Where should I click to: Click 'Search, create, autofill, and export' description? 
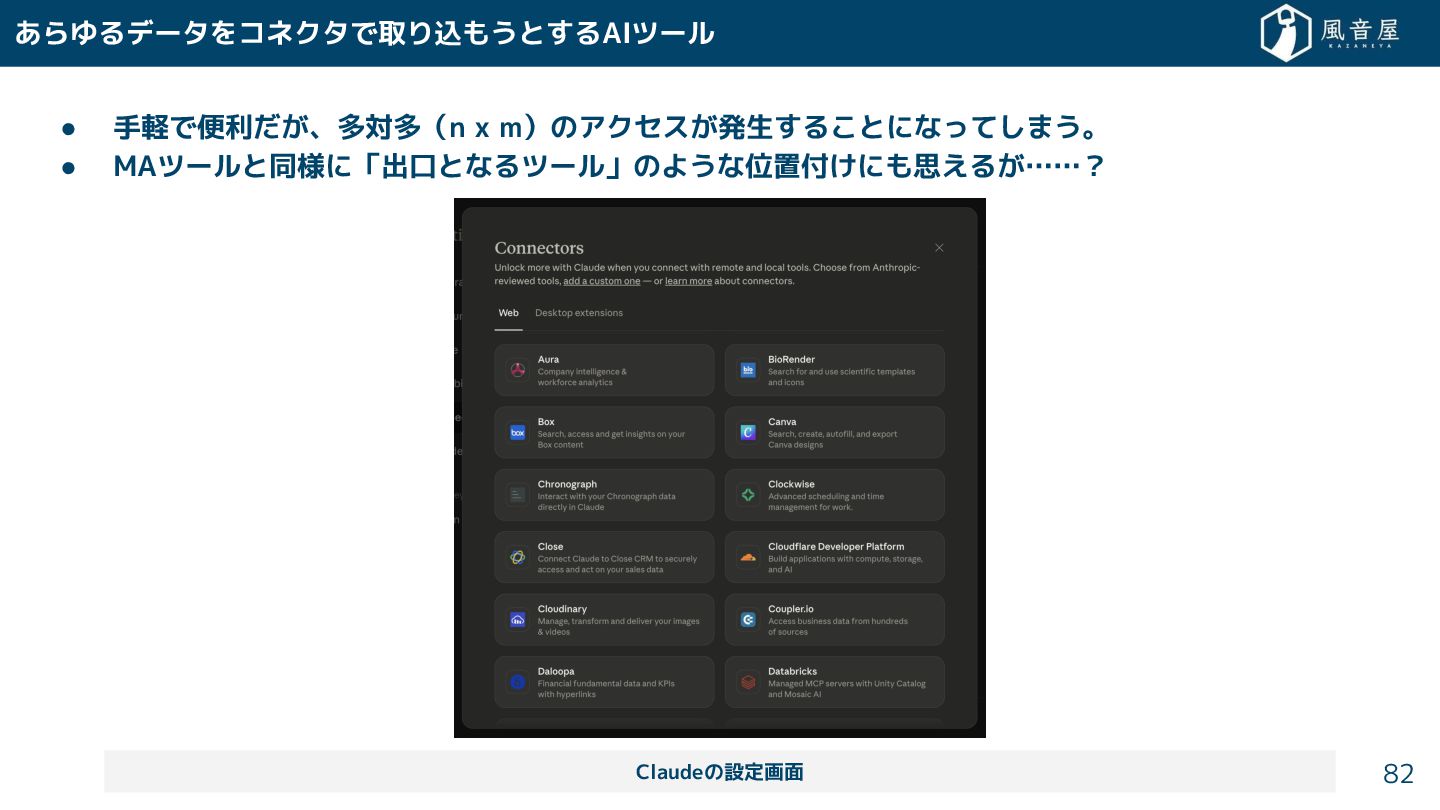coord(832,439)
